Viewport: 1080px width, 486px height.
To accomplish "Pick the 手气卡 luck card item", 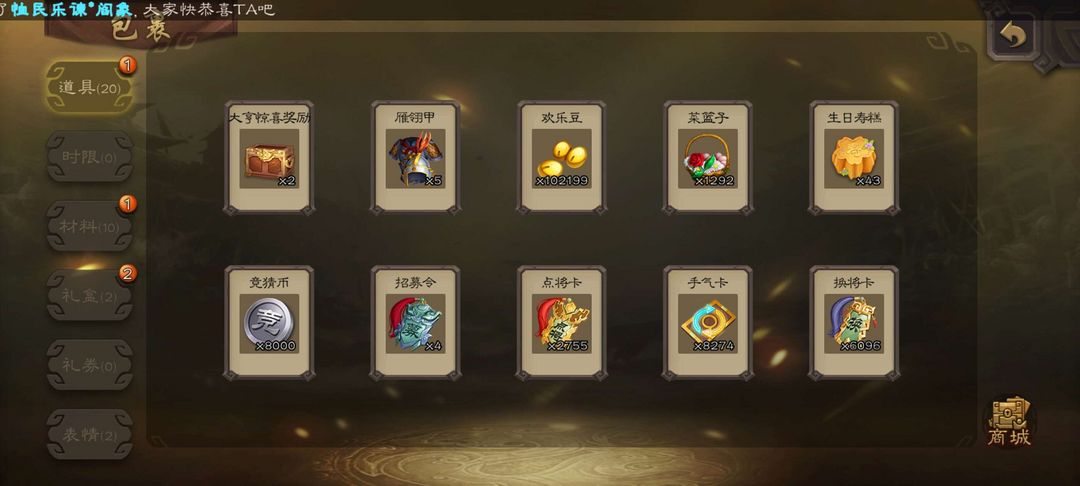I will click(707, 323).
